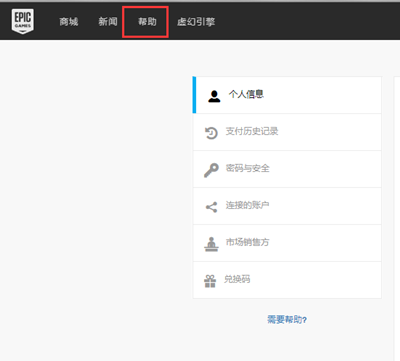Open the 兑换码 redeem code section
Image resolution: width=400 pixels, height=361 pixels.
[x=287, y=280]
